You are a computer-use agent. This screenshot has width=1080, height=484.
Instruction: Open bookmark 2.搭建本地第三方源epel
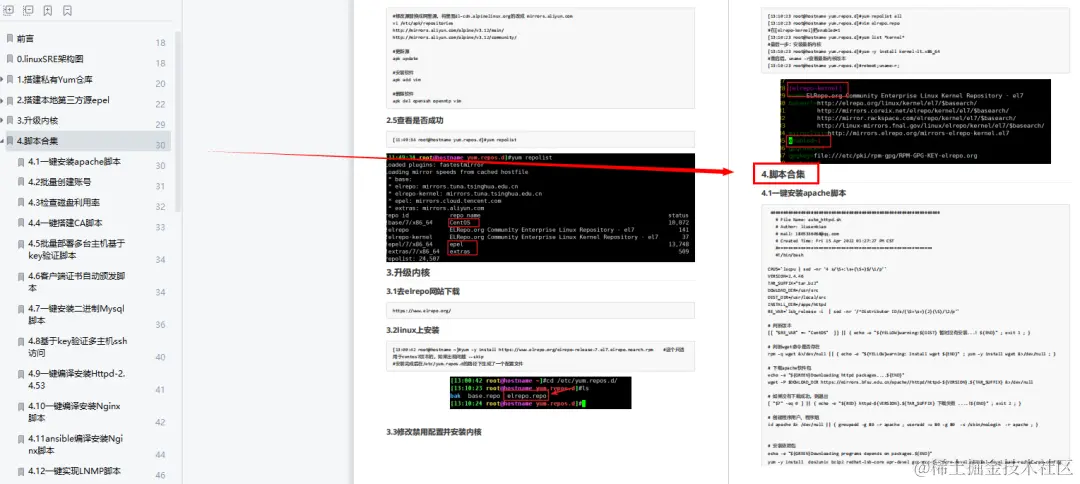[x=63, y=101]
